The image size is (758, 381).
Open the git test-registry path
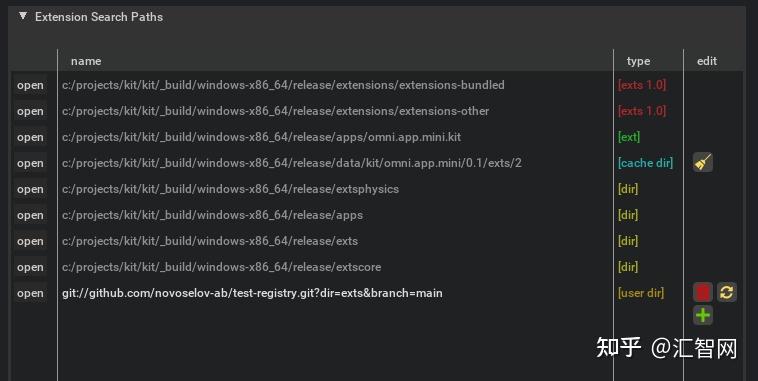[30, 293]
